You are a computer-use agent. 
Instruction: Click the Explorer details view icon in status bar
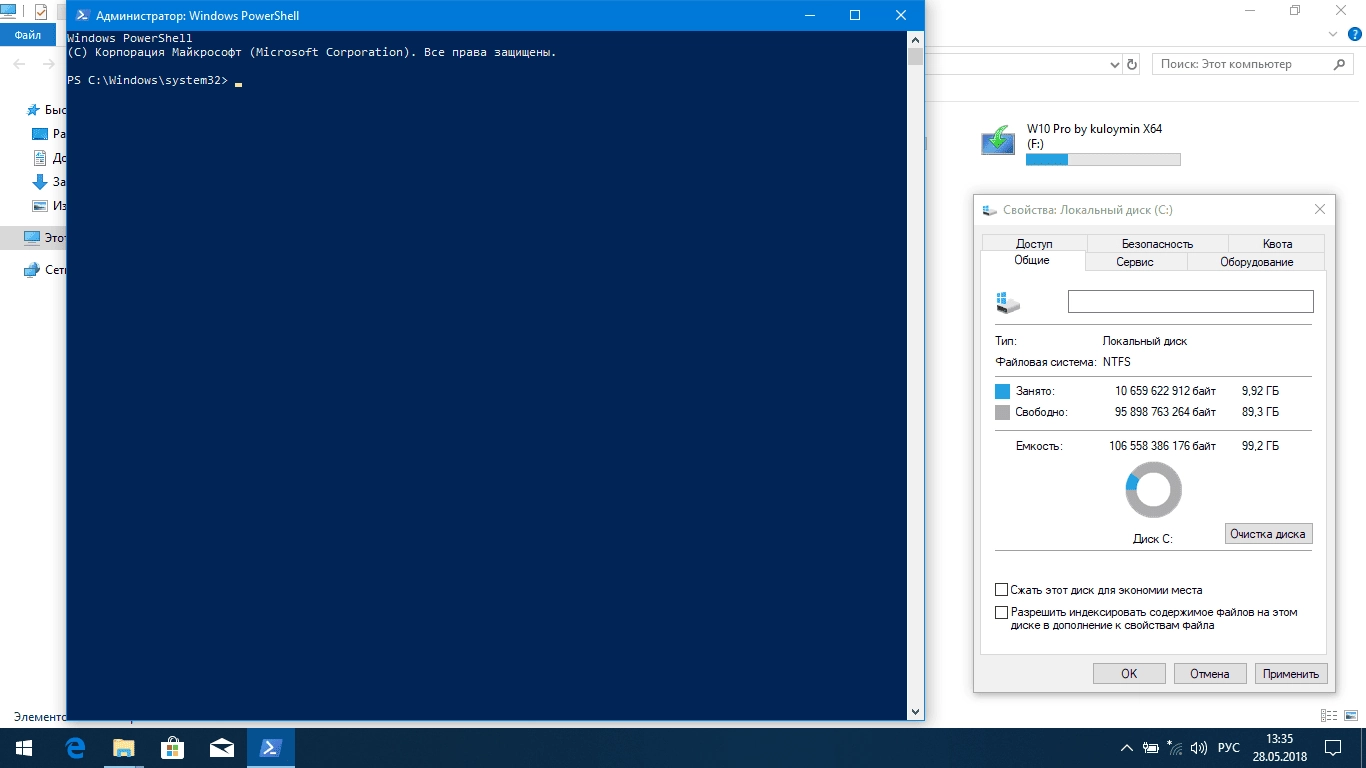1328,716
